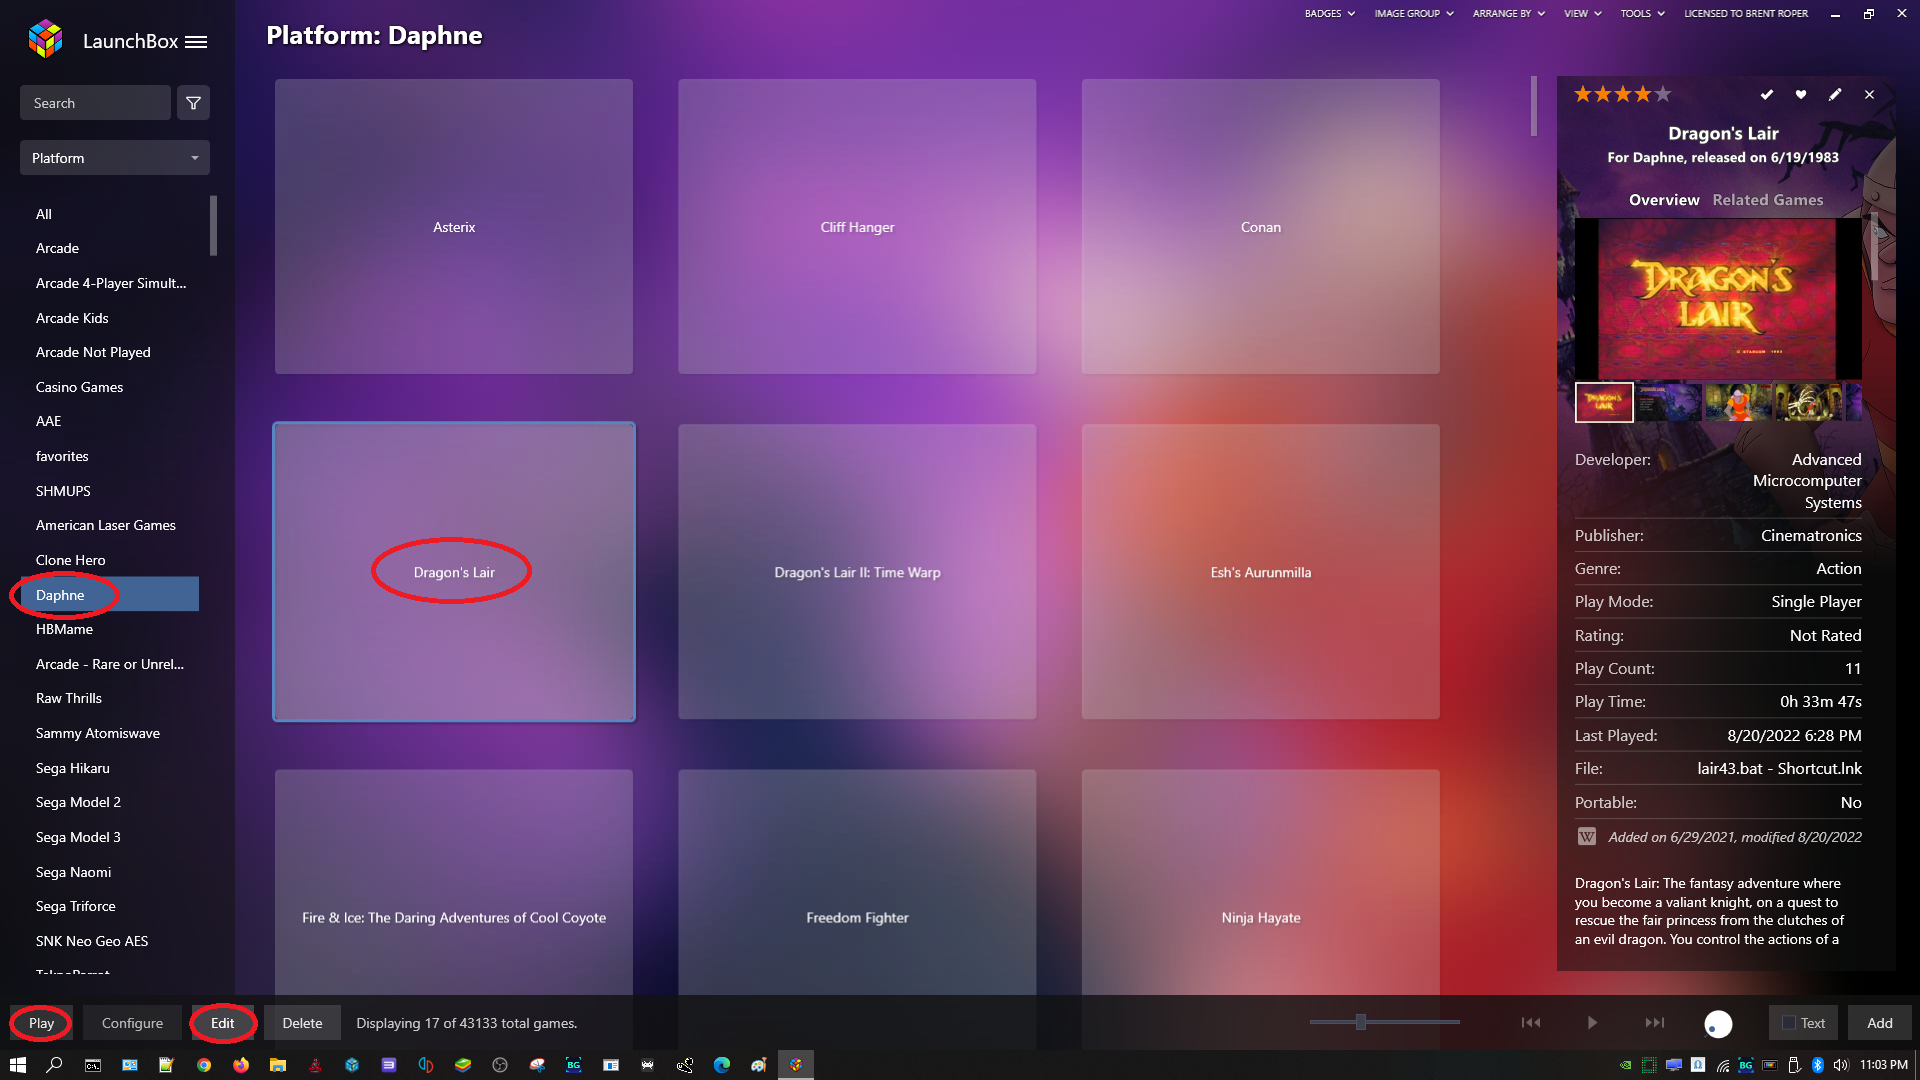Open the search filter funnel icon
This screenshot has width=1920, height=1080.
point(194,103)
